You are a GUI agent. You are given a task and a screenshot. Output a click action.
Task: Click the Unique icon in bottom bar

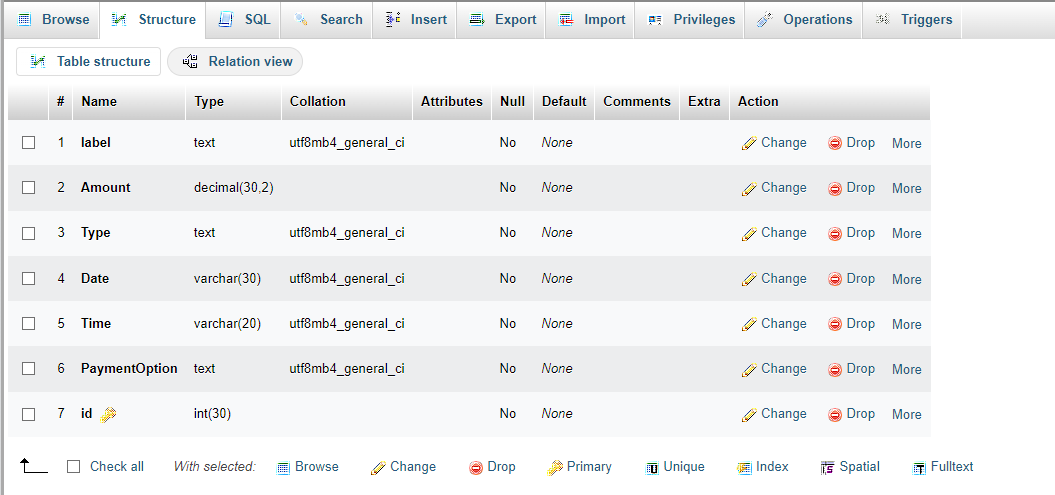click(652, 468)
